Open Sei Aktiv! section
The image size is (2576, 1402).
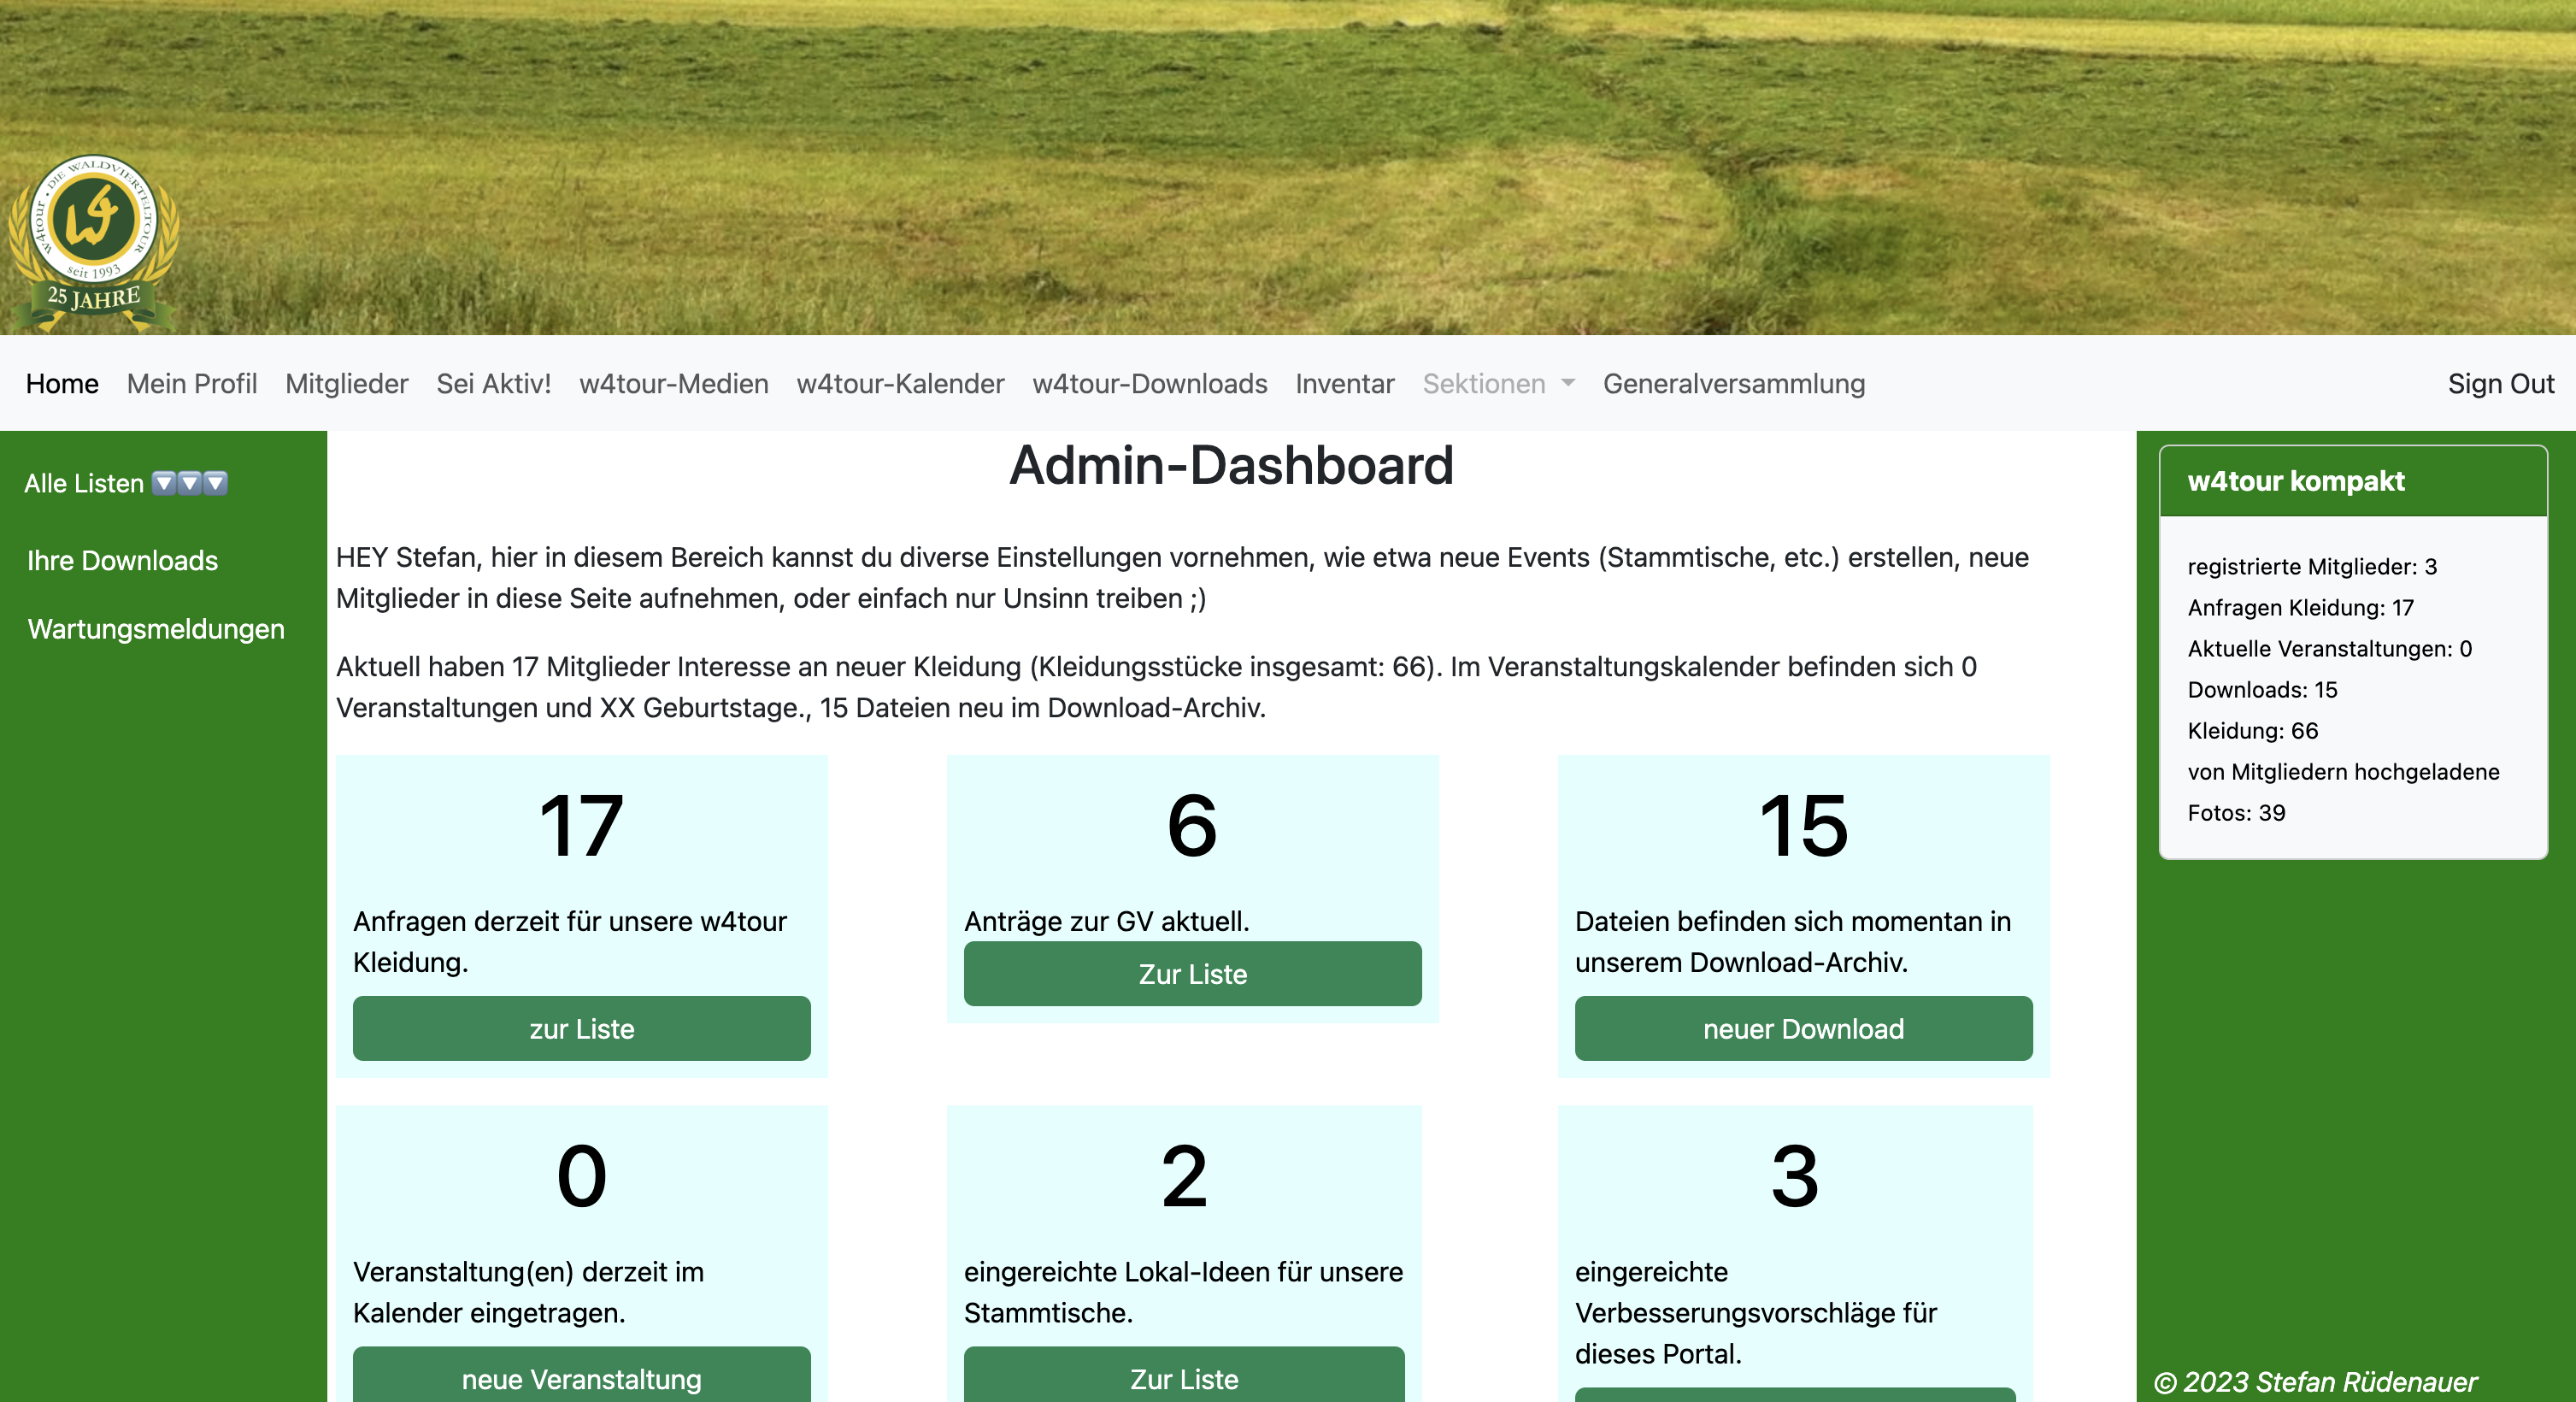pyautogui.click(x=493, y=384)
